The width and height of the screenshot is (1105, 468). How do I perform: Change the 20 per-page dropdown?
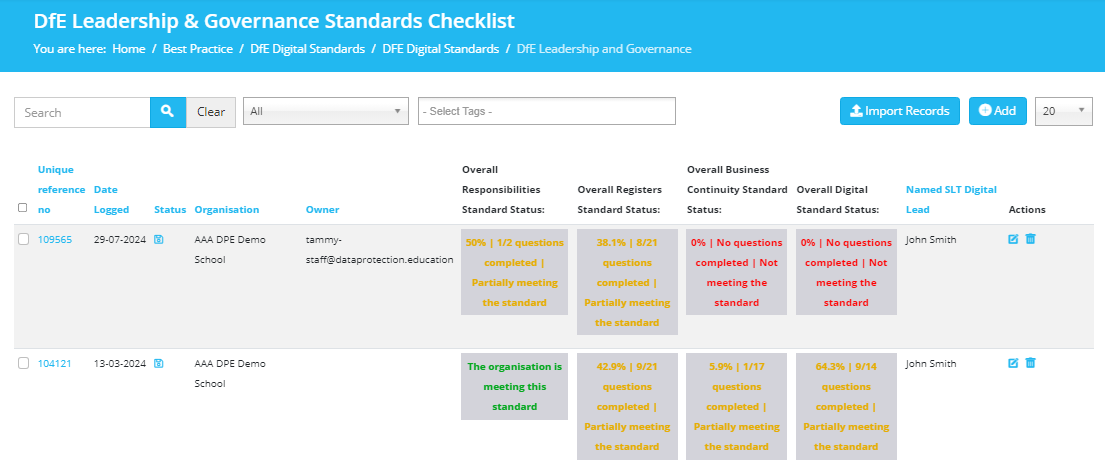coord(1063,111)
